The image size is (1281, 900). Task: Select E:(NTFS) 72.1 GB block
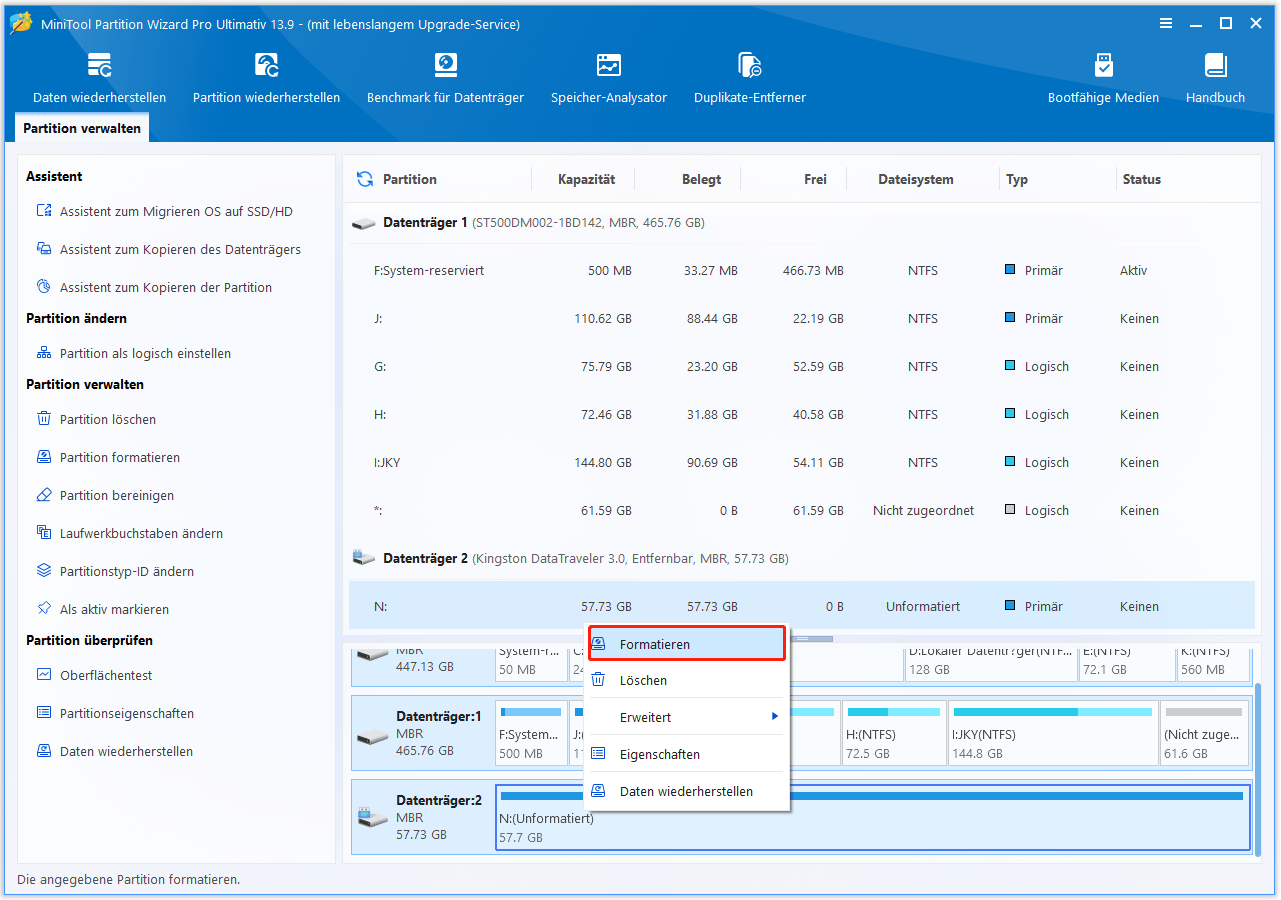(1126, 663)
